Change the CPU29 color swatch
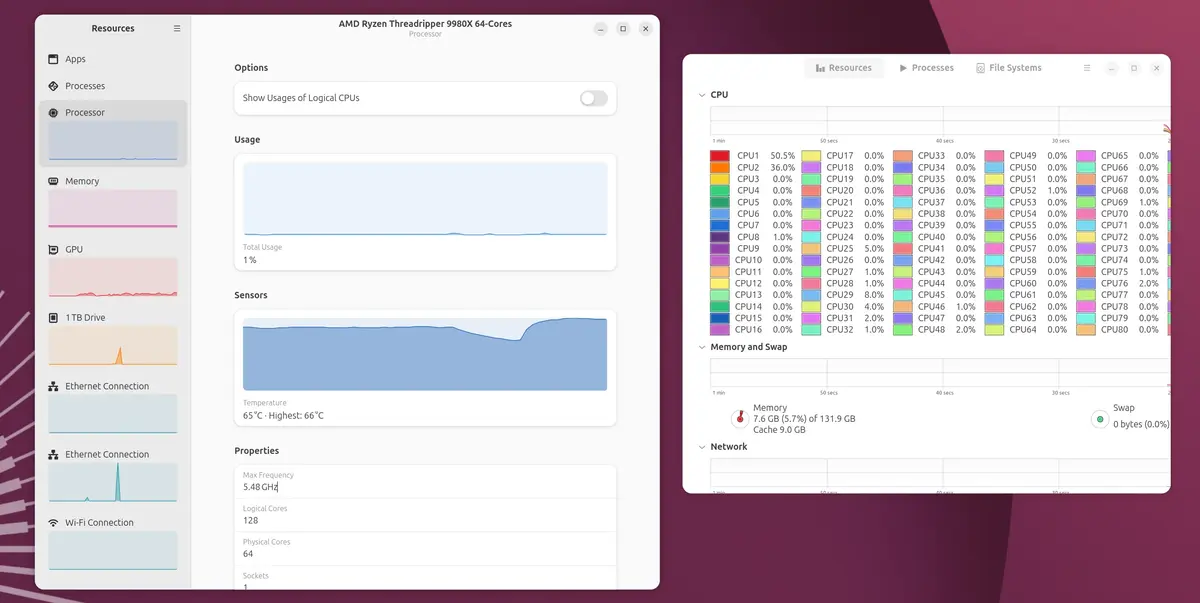This screenshot has width=1200, height=603. click(x=811, y=295)
